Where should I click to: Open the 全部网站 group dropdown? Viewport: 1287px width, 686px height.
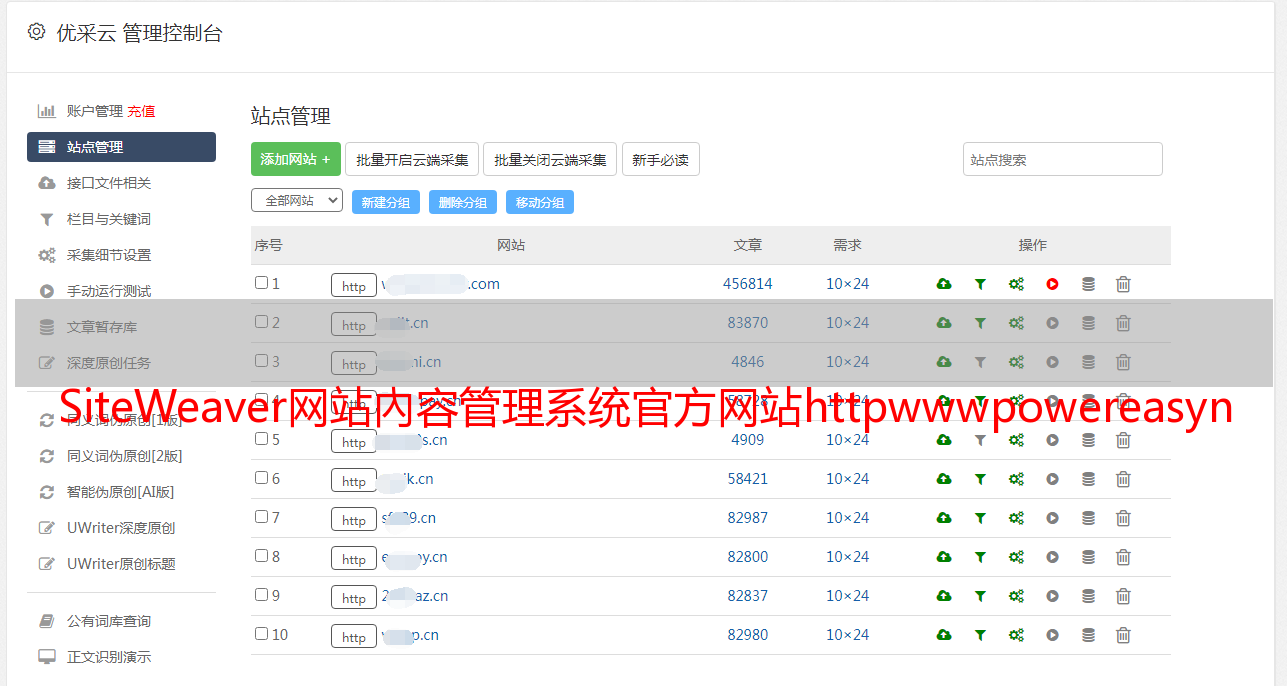pyautogui.click(x=297, y=201)
